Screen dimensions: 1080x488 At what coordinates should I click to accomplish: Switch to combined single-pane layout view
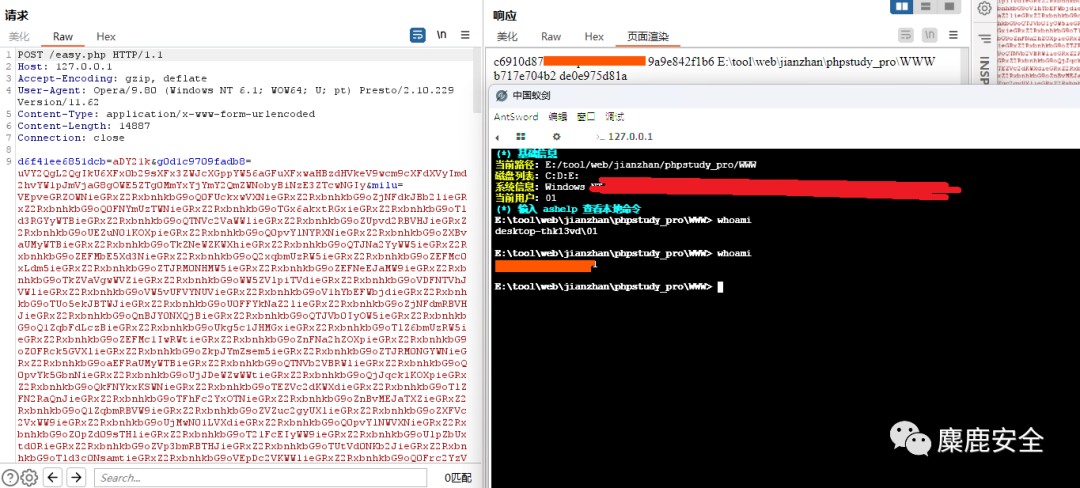point(949,7)
